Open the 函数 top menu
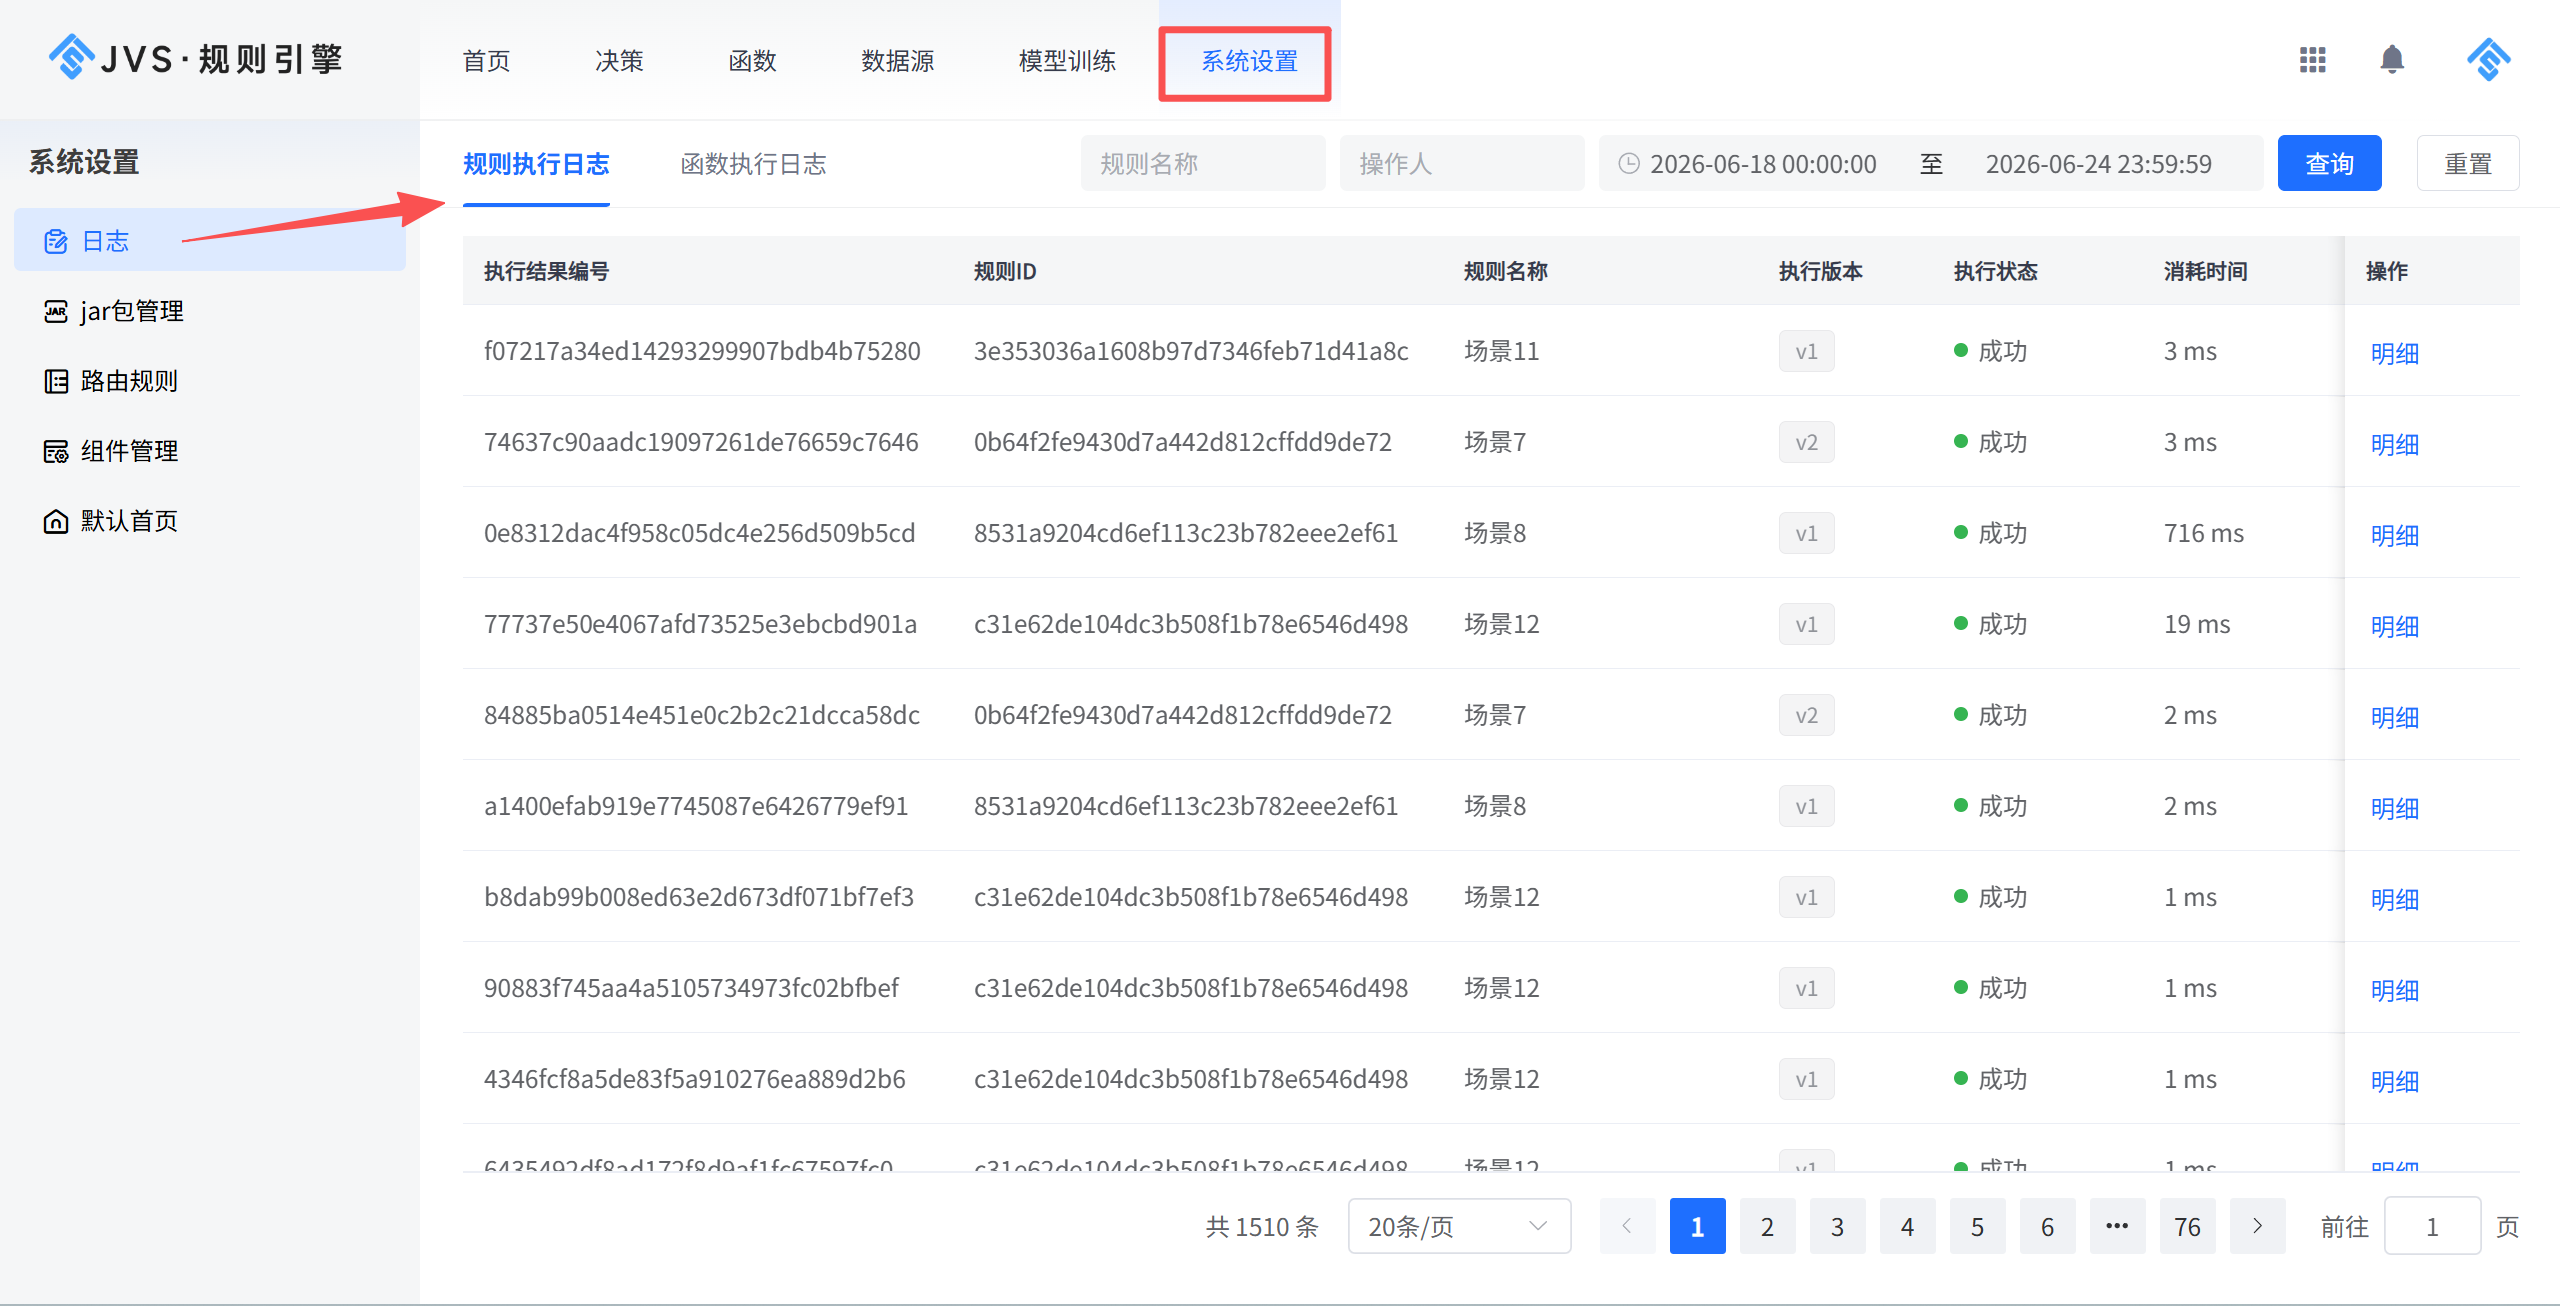Screen dimensions: 2560x1306 point(753,61)
